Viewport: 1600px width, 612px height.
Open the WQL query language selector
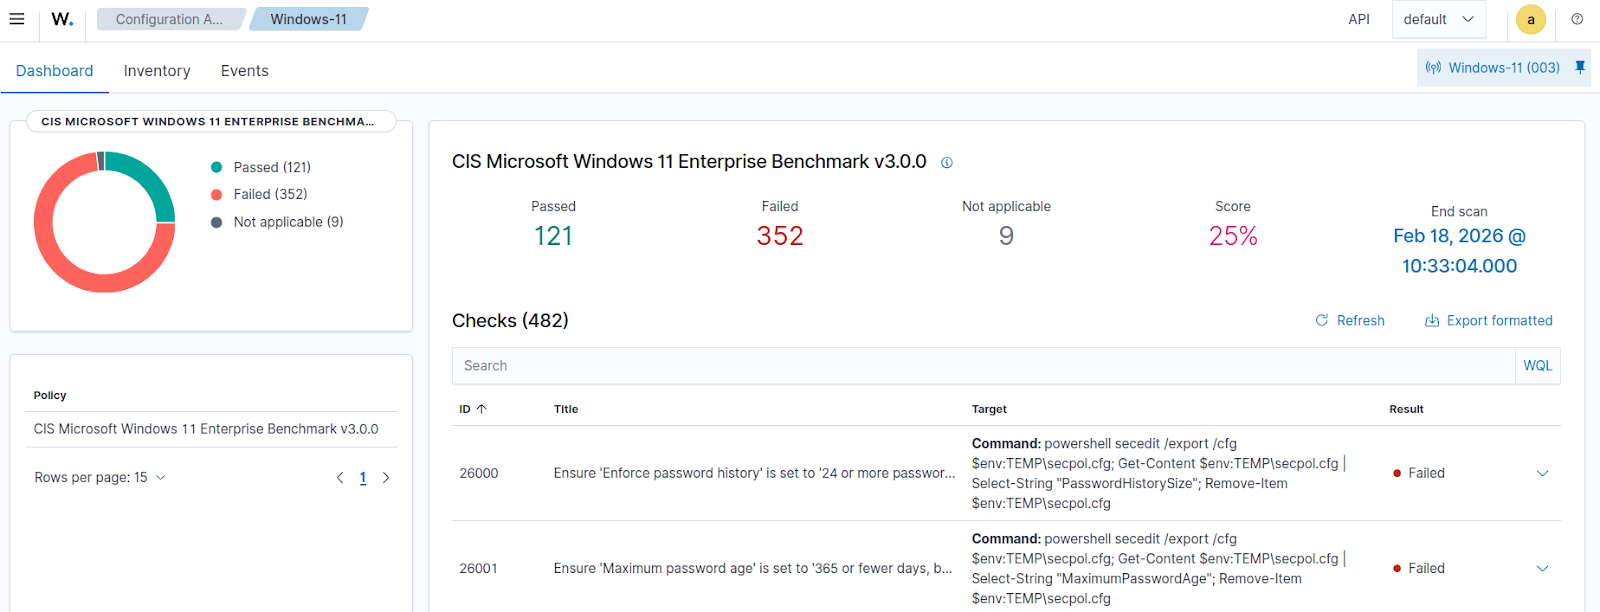pos(1538,366)
